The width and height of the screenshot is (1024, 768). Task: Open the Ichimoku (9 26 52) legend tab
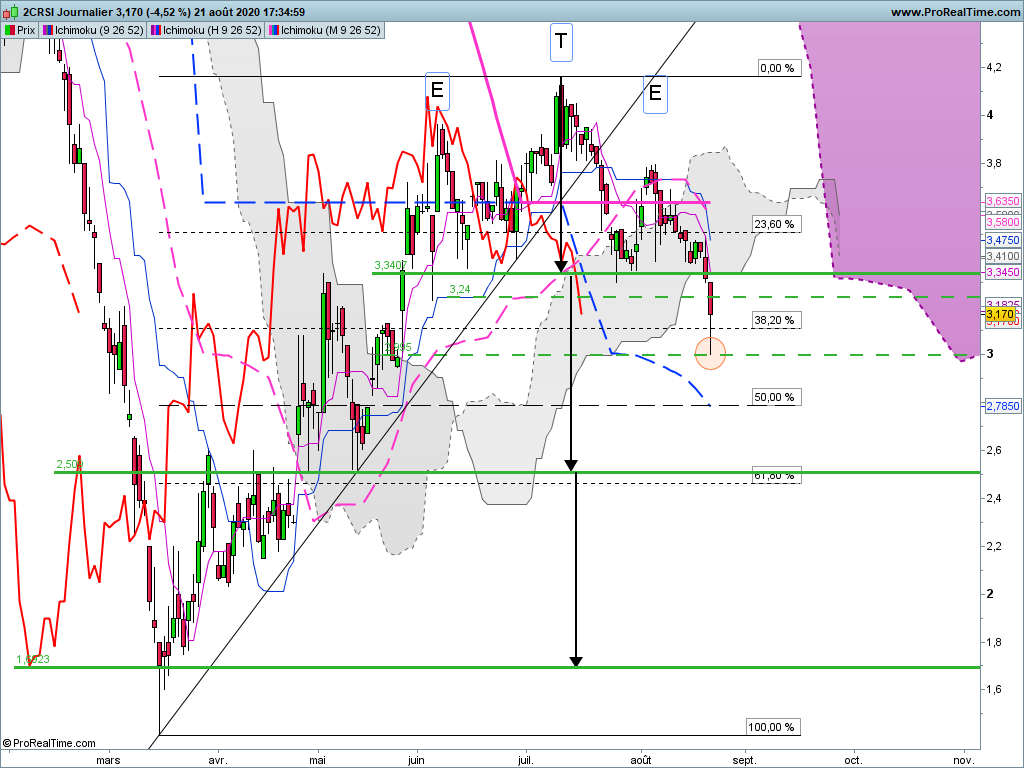[93, 30]
